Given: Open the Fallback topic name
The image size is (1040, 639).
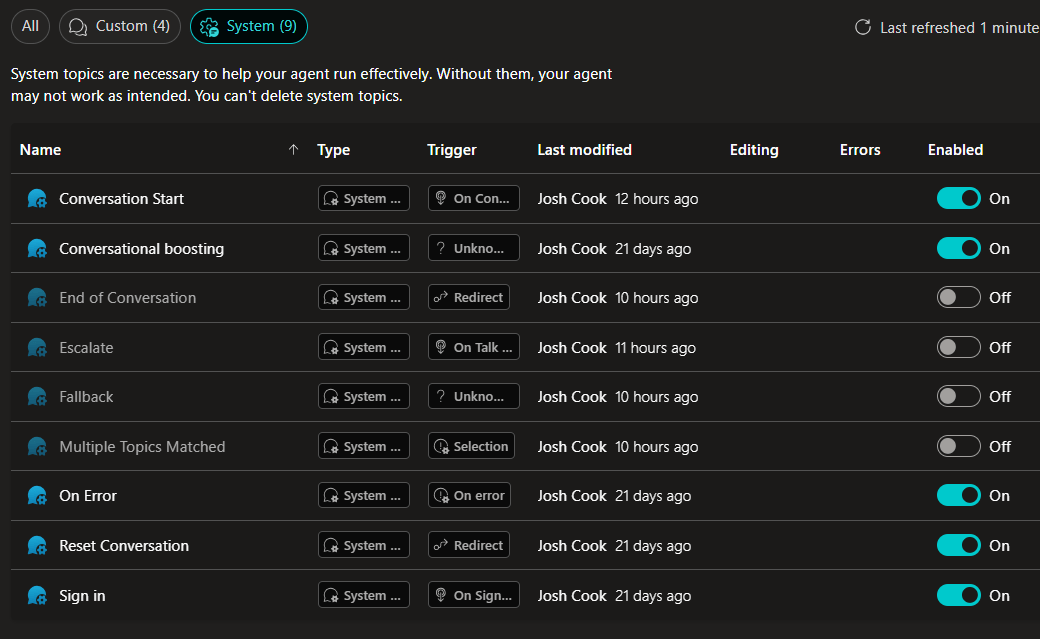Looking at the screenshot, I should 86,397.
